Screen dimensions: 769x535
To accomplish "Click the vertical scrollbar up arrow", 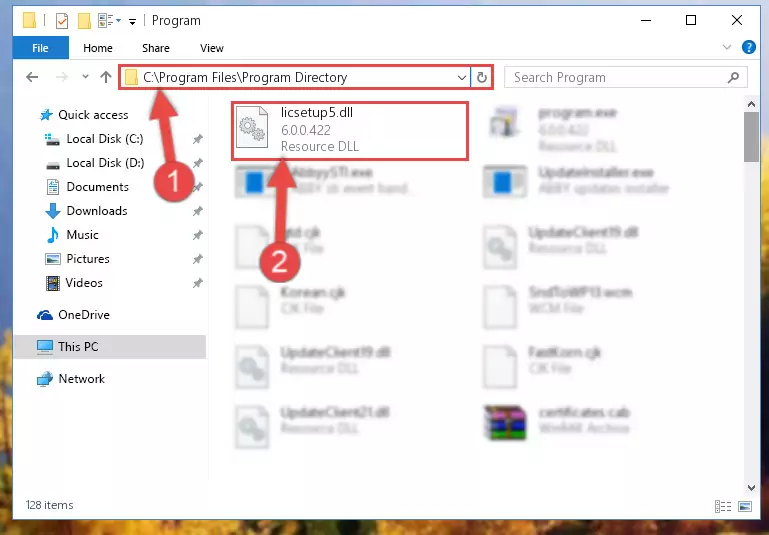I will point(751,104).
